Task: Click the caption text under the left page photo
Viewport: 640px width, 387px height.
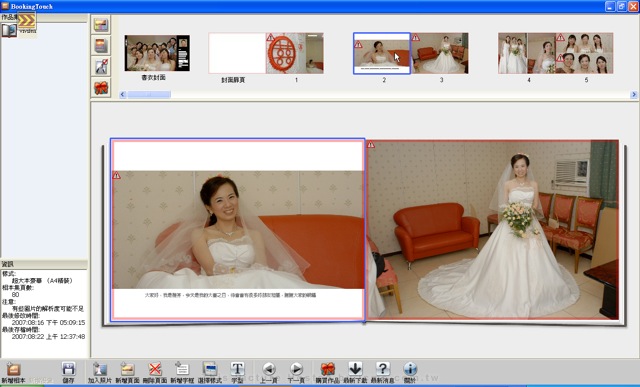Action: pyautogui.click(x=230, y=295)
